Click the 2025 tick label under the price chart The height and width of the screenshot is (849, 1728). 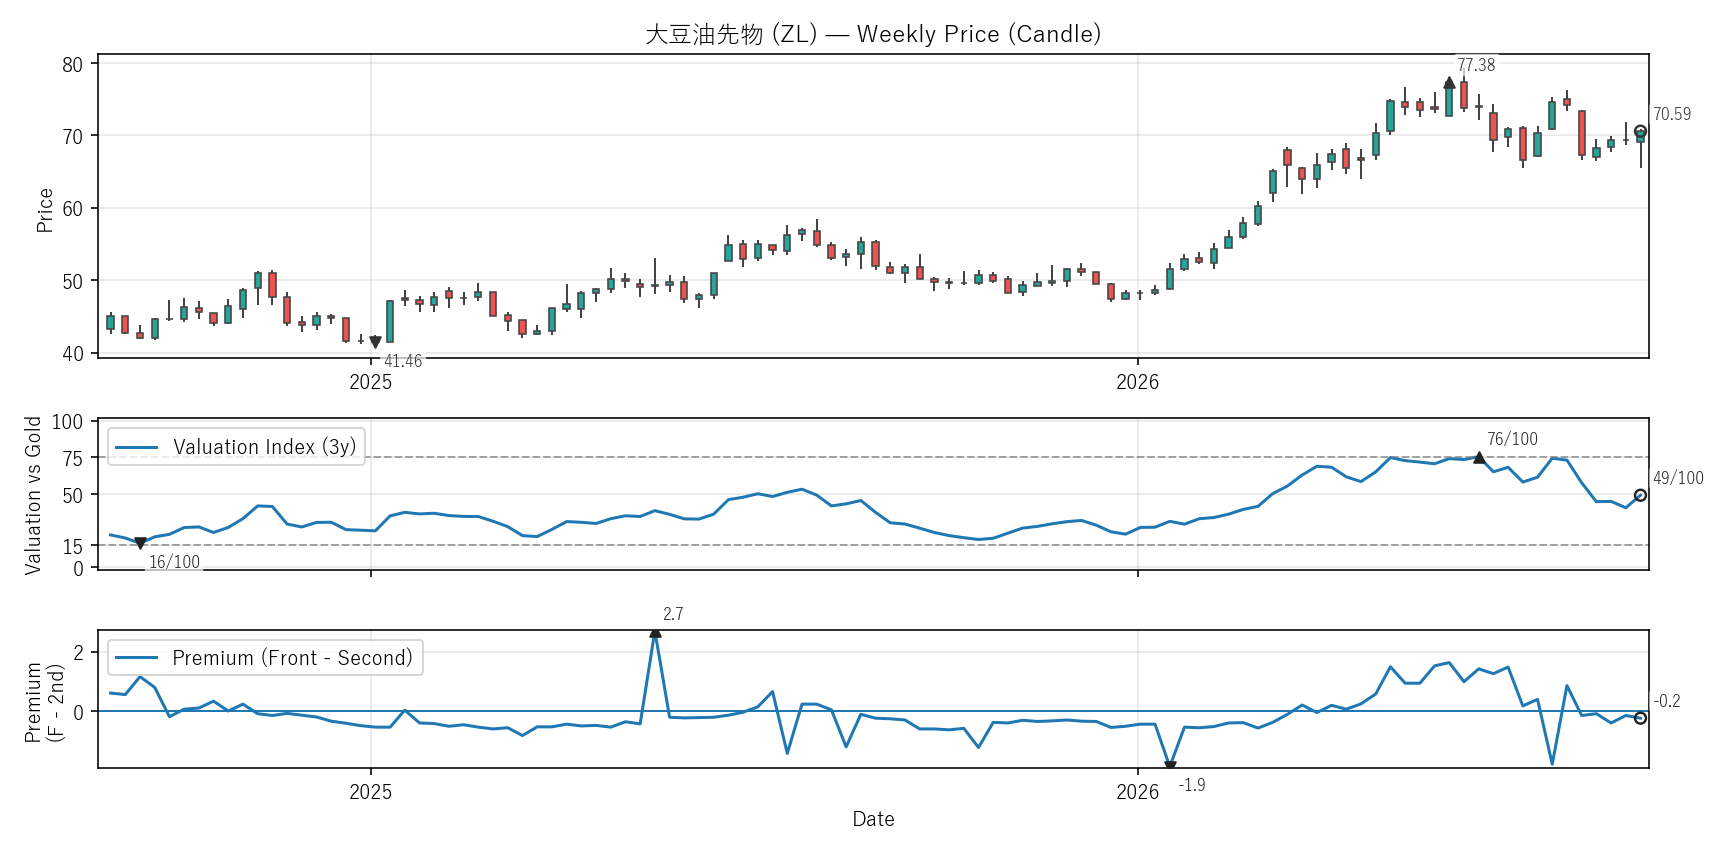coord(371,382)
